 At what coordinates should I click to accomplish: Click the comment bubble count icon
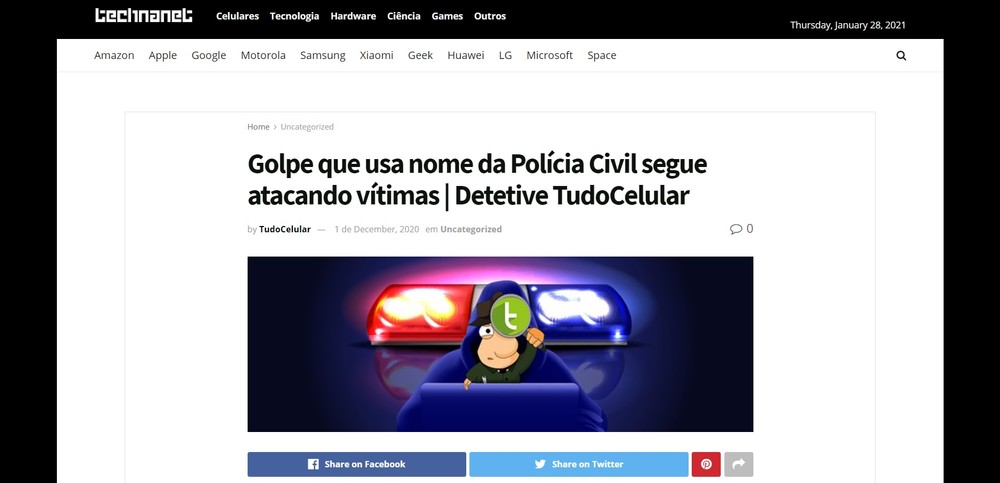[x=741, y=228]
